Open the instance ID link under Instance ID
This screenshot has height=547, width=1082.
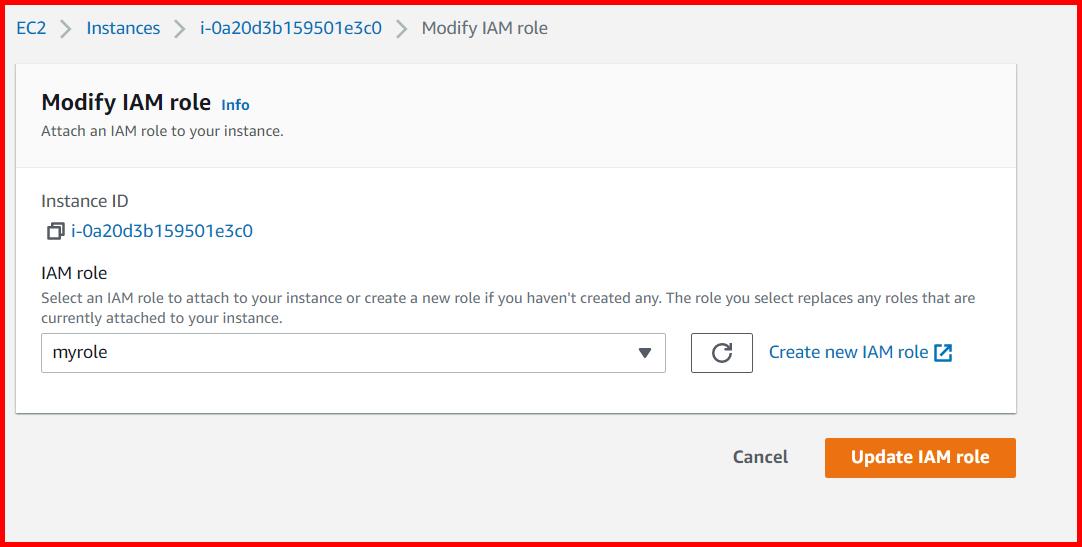[x=162, y=231]
